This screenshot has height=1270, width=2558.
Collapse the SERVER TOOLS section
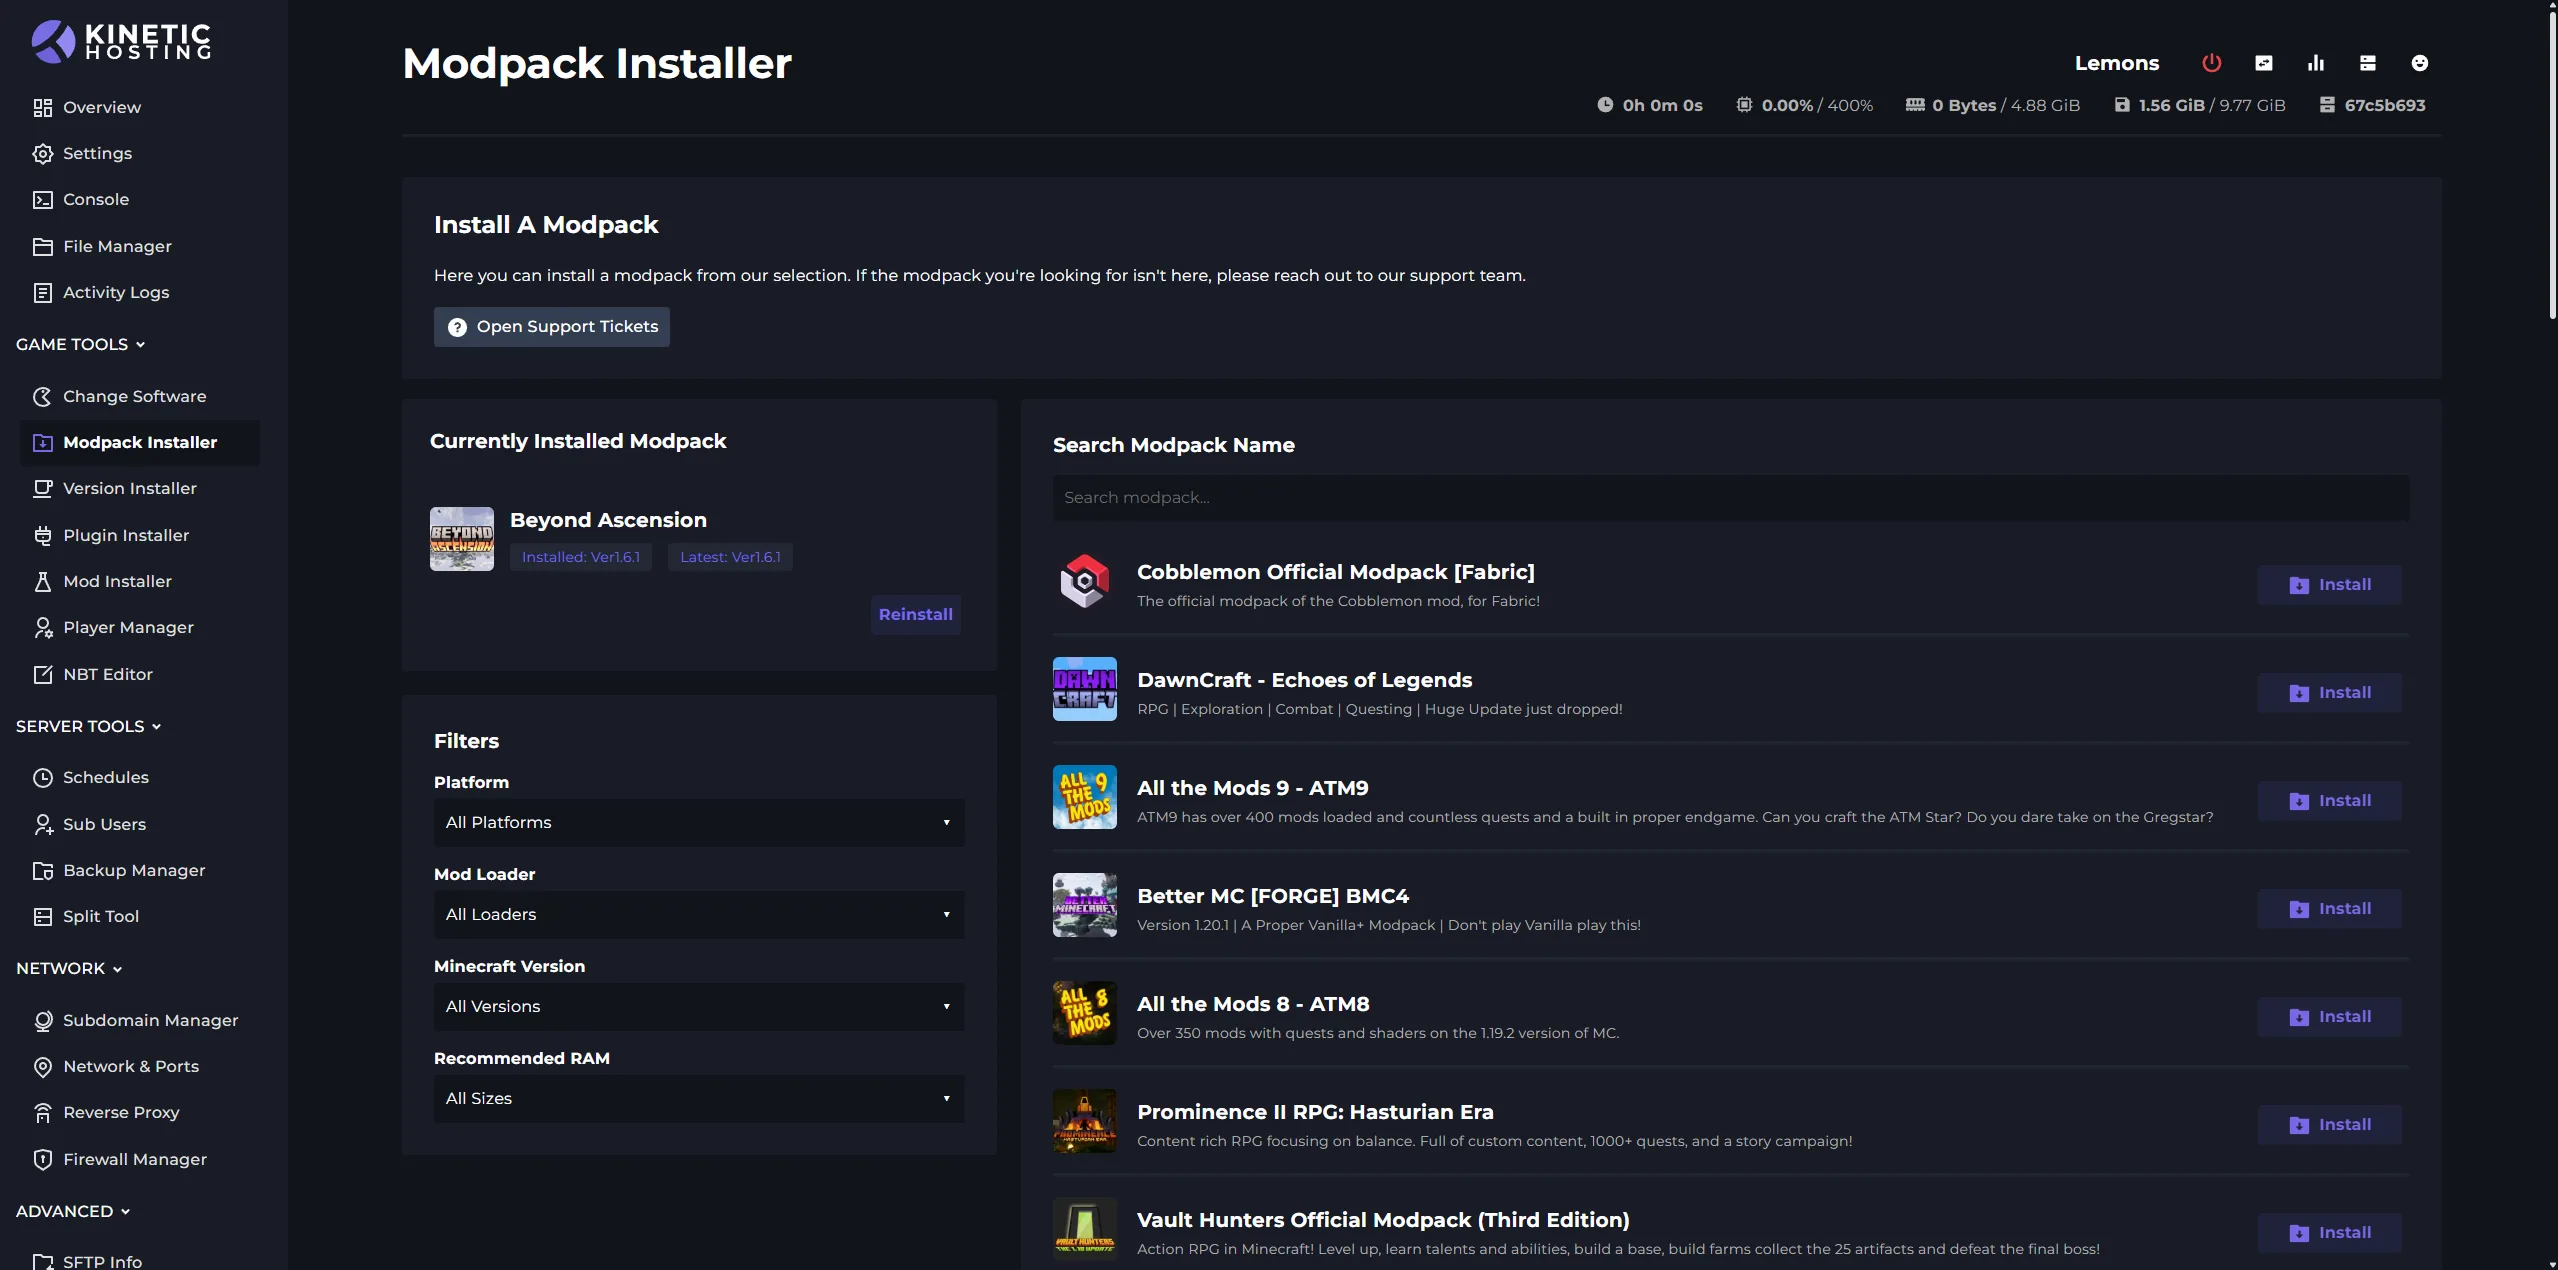coord(88,726)
